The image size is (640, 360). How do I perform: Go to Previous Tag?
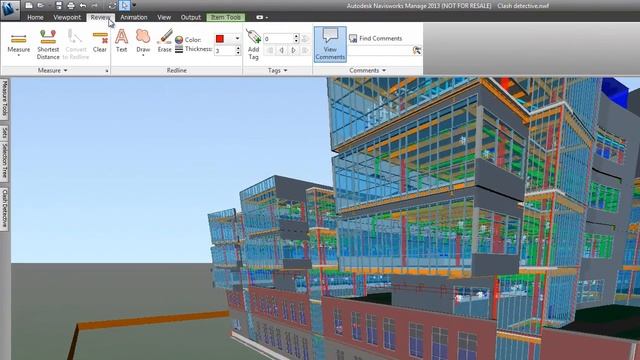282,51
